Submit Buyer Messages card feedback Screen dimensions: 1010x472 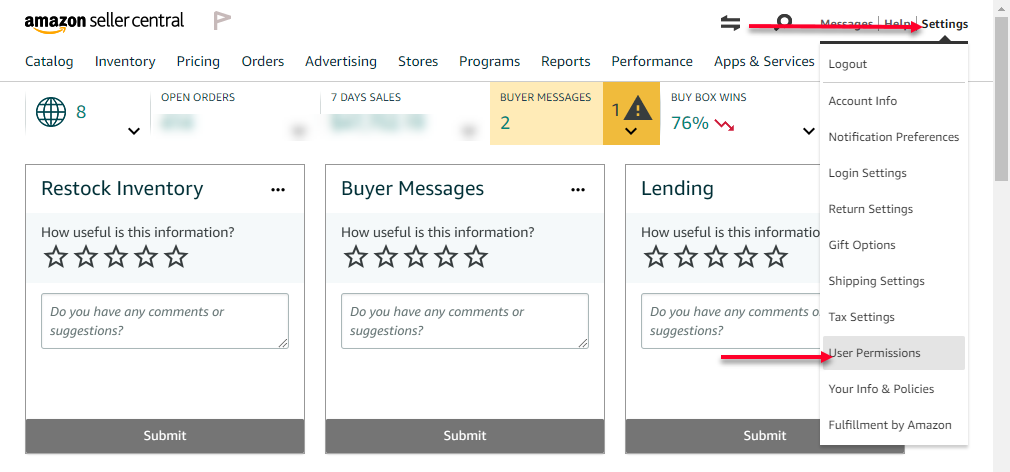tap(464, 436)
